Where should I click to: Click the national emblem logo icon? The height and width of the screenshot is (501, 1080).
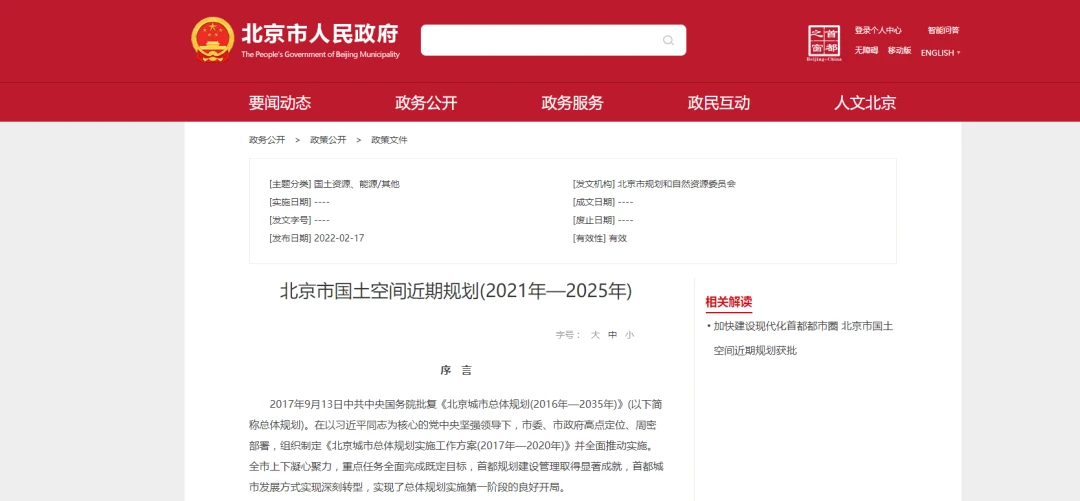pos(212,40)
